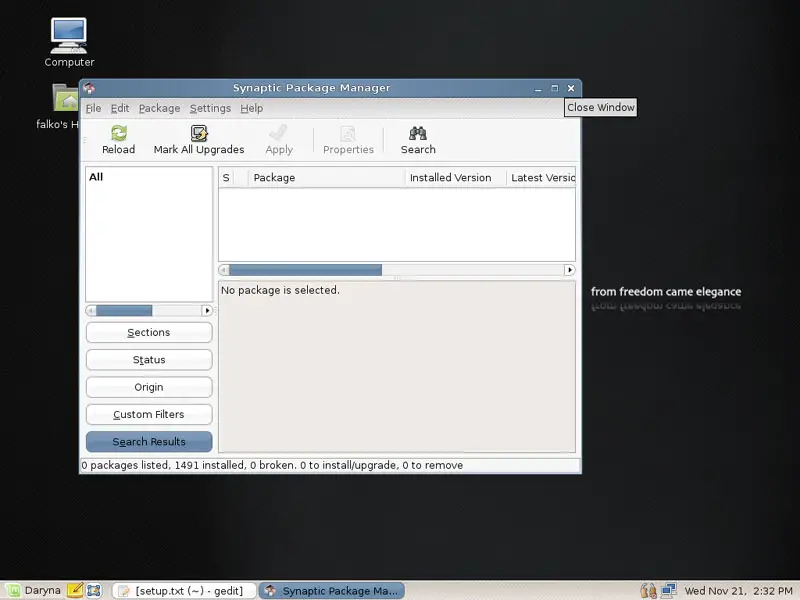Minimize the Synaptic window
This screenshot has width=800, height=600.
point(538,88)
